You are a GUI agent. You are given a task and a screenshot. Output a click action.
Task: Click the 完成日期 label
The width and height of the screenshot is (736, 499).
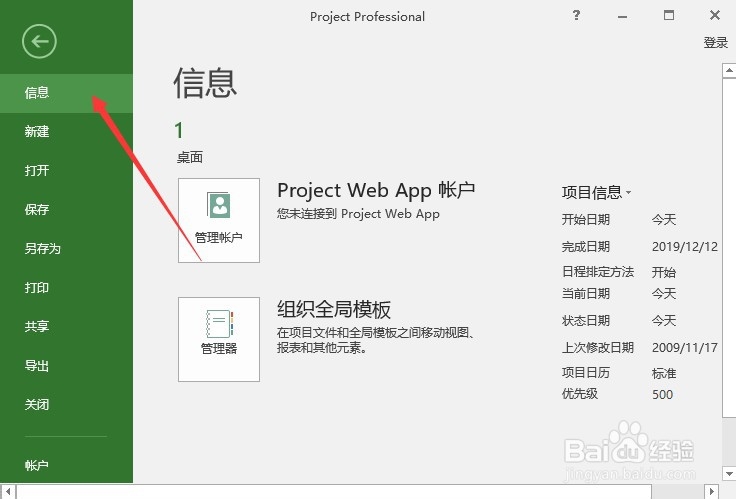(586, 246)
